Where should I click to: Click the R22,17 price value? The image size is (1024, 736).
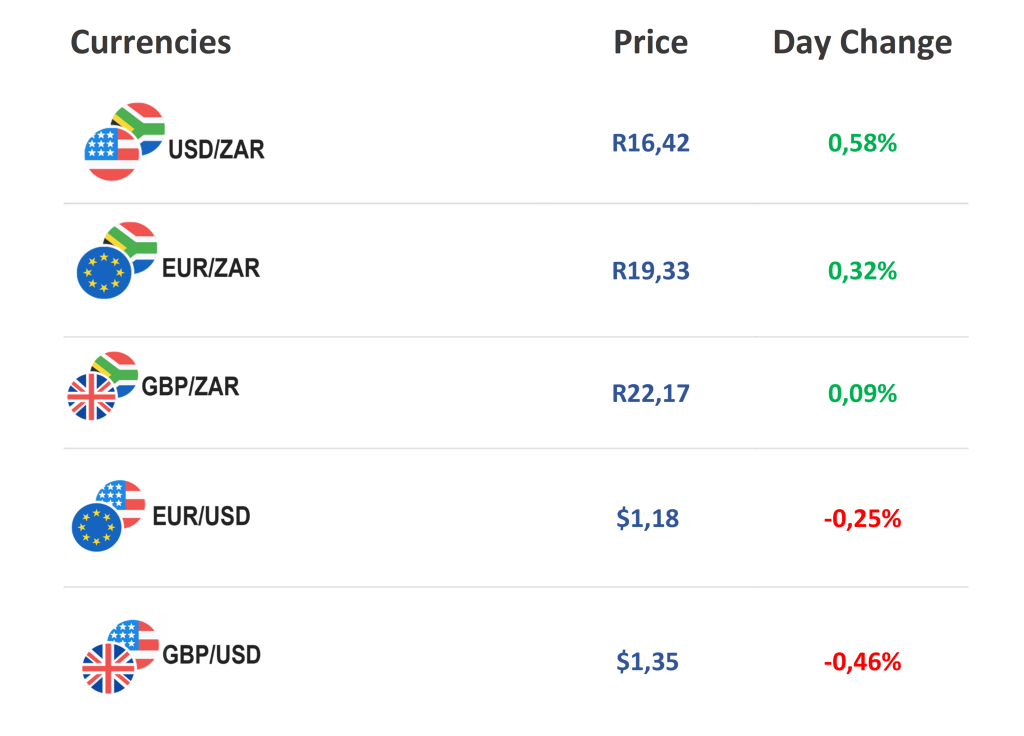click(x=651, y=393)
